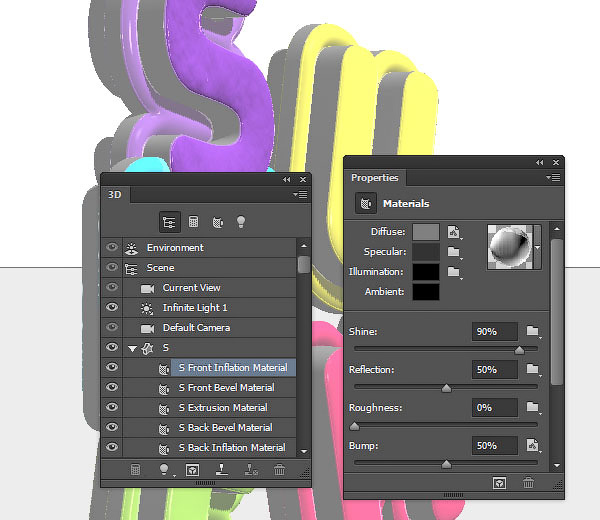This screenshot has height=520, width=600.
Task: Toggle visibility of Environment
Action: (112, 248)
